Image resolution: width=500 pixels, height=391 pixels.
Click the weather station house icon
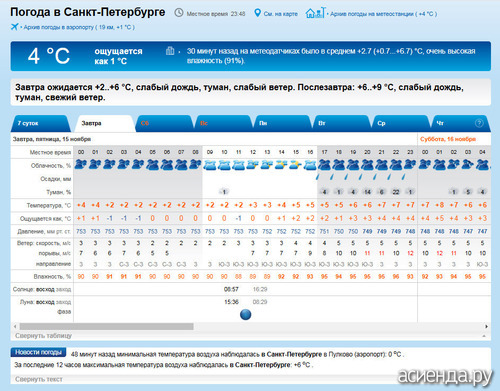315,13
